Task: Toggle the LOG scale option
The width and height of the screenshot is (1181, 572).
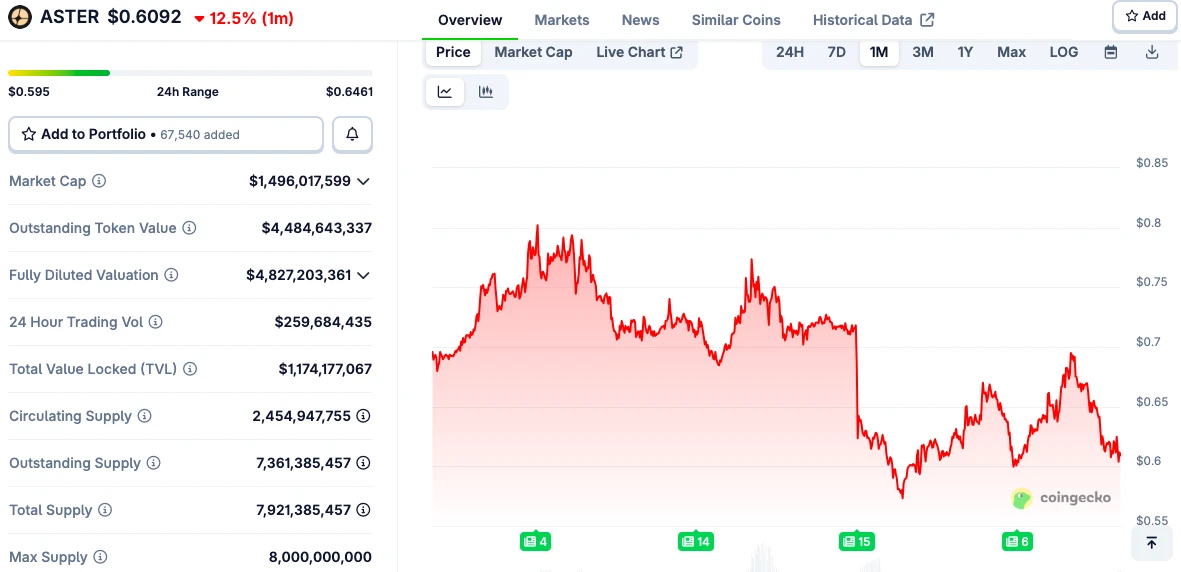Action: pyautogui.click(x=1063, y=52)
